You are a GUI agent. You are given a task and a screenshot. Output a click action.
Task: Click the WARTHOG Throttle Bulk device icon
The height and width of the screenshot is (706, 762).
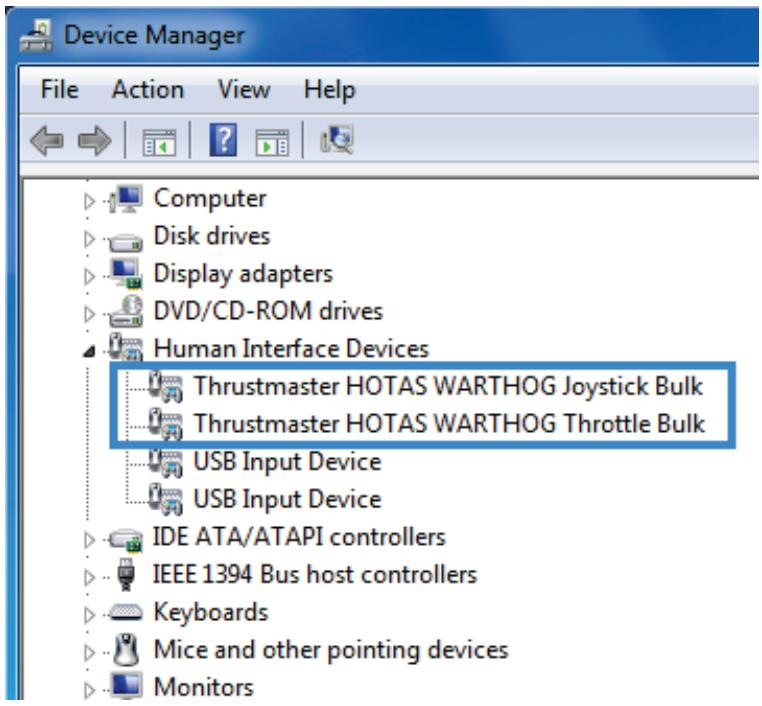point(166,424)
